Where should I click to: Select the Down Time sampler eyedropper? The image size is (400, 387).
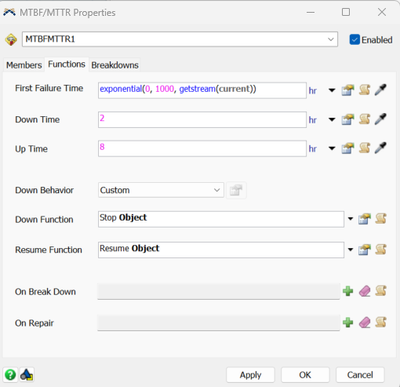(x=380, y=119)
